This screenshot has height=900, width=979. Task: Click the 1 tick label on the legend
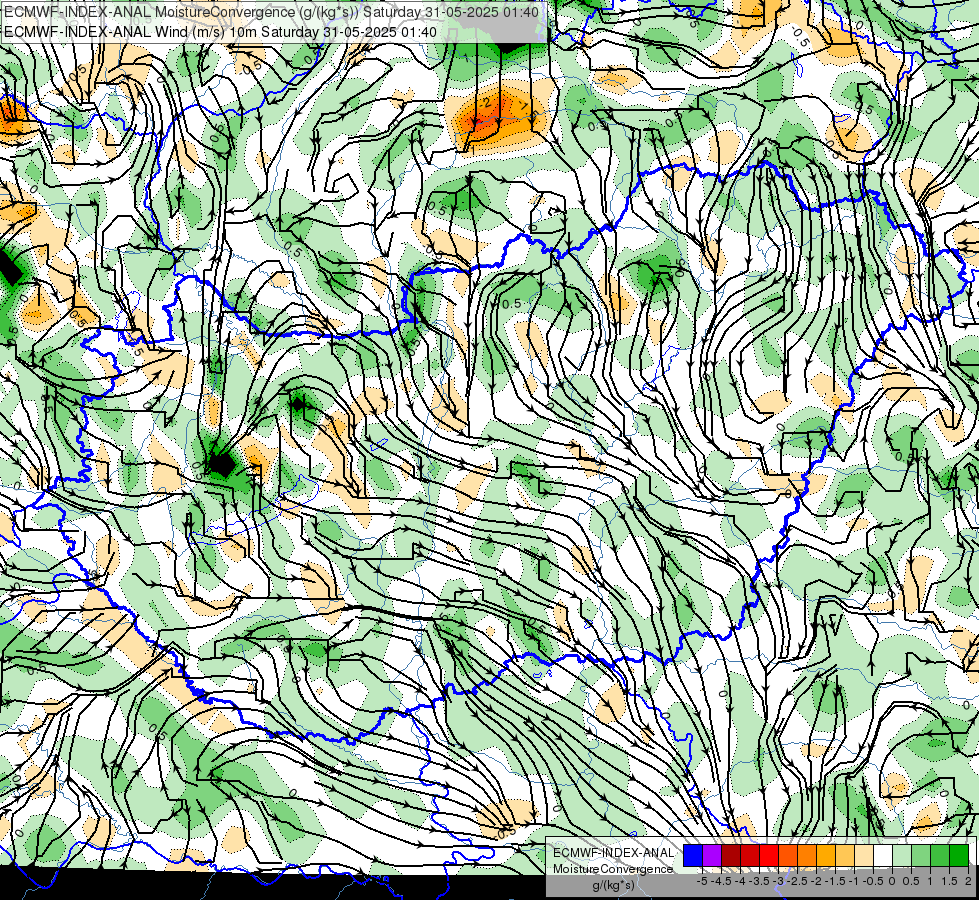pos(930,881)
